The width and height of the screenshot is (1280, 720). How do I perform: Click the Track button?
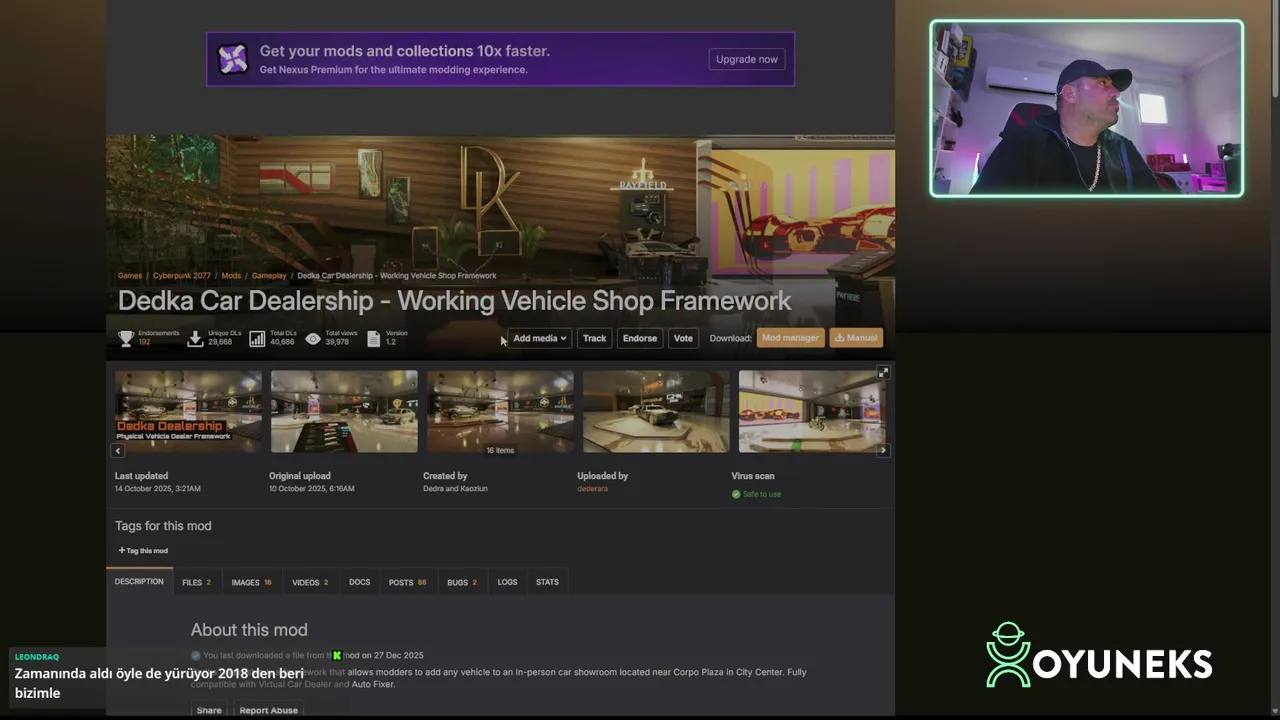(595, 338)
